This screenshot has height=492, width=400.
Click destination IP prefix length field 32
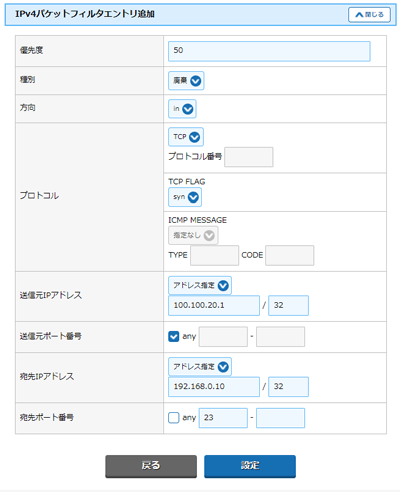coord(288,387)
